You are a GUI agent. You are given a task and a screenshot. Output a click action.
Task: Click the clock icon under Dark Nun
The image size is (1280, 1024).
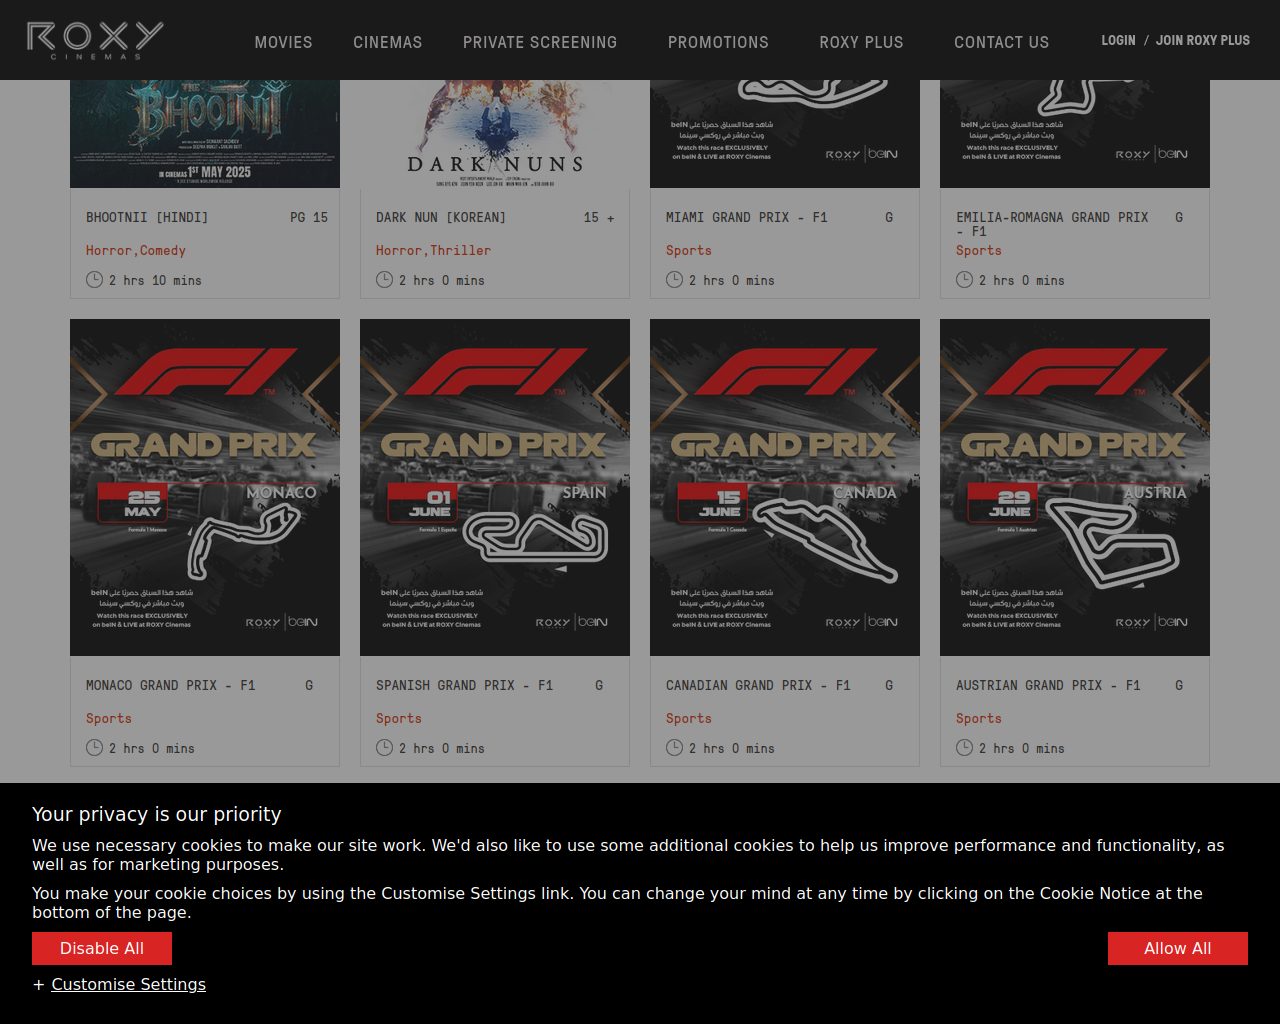coord(384,280)
